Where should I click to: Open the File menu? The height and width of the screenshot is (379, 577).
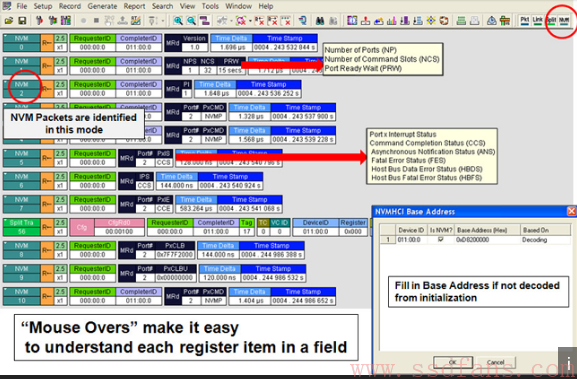[22, 6]
